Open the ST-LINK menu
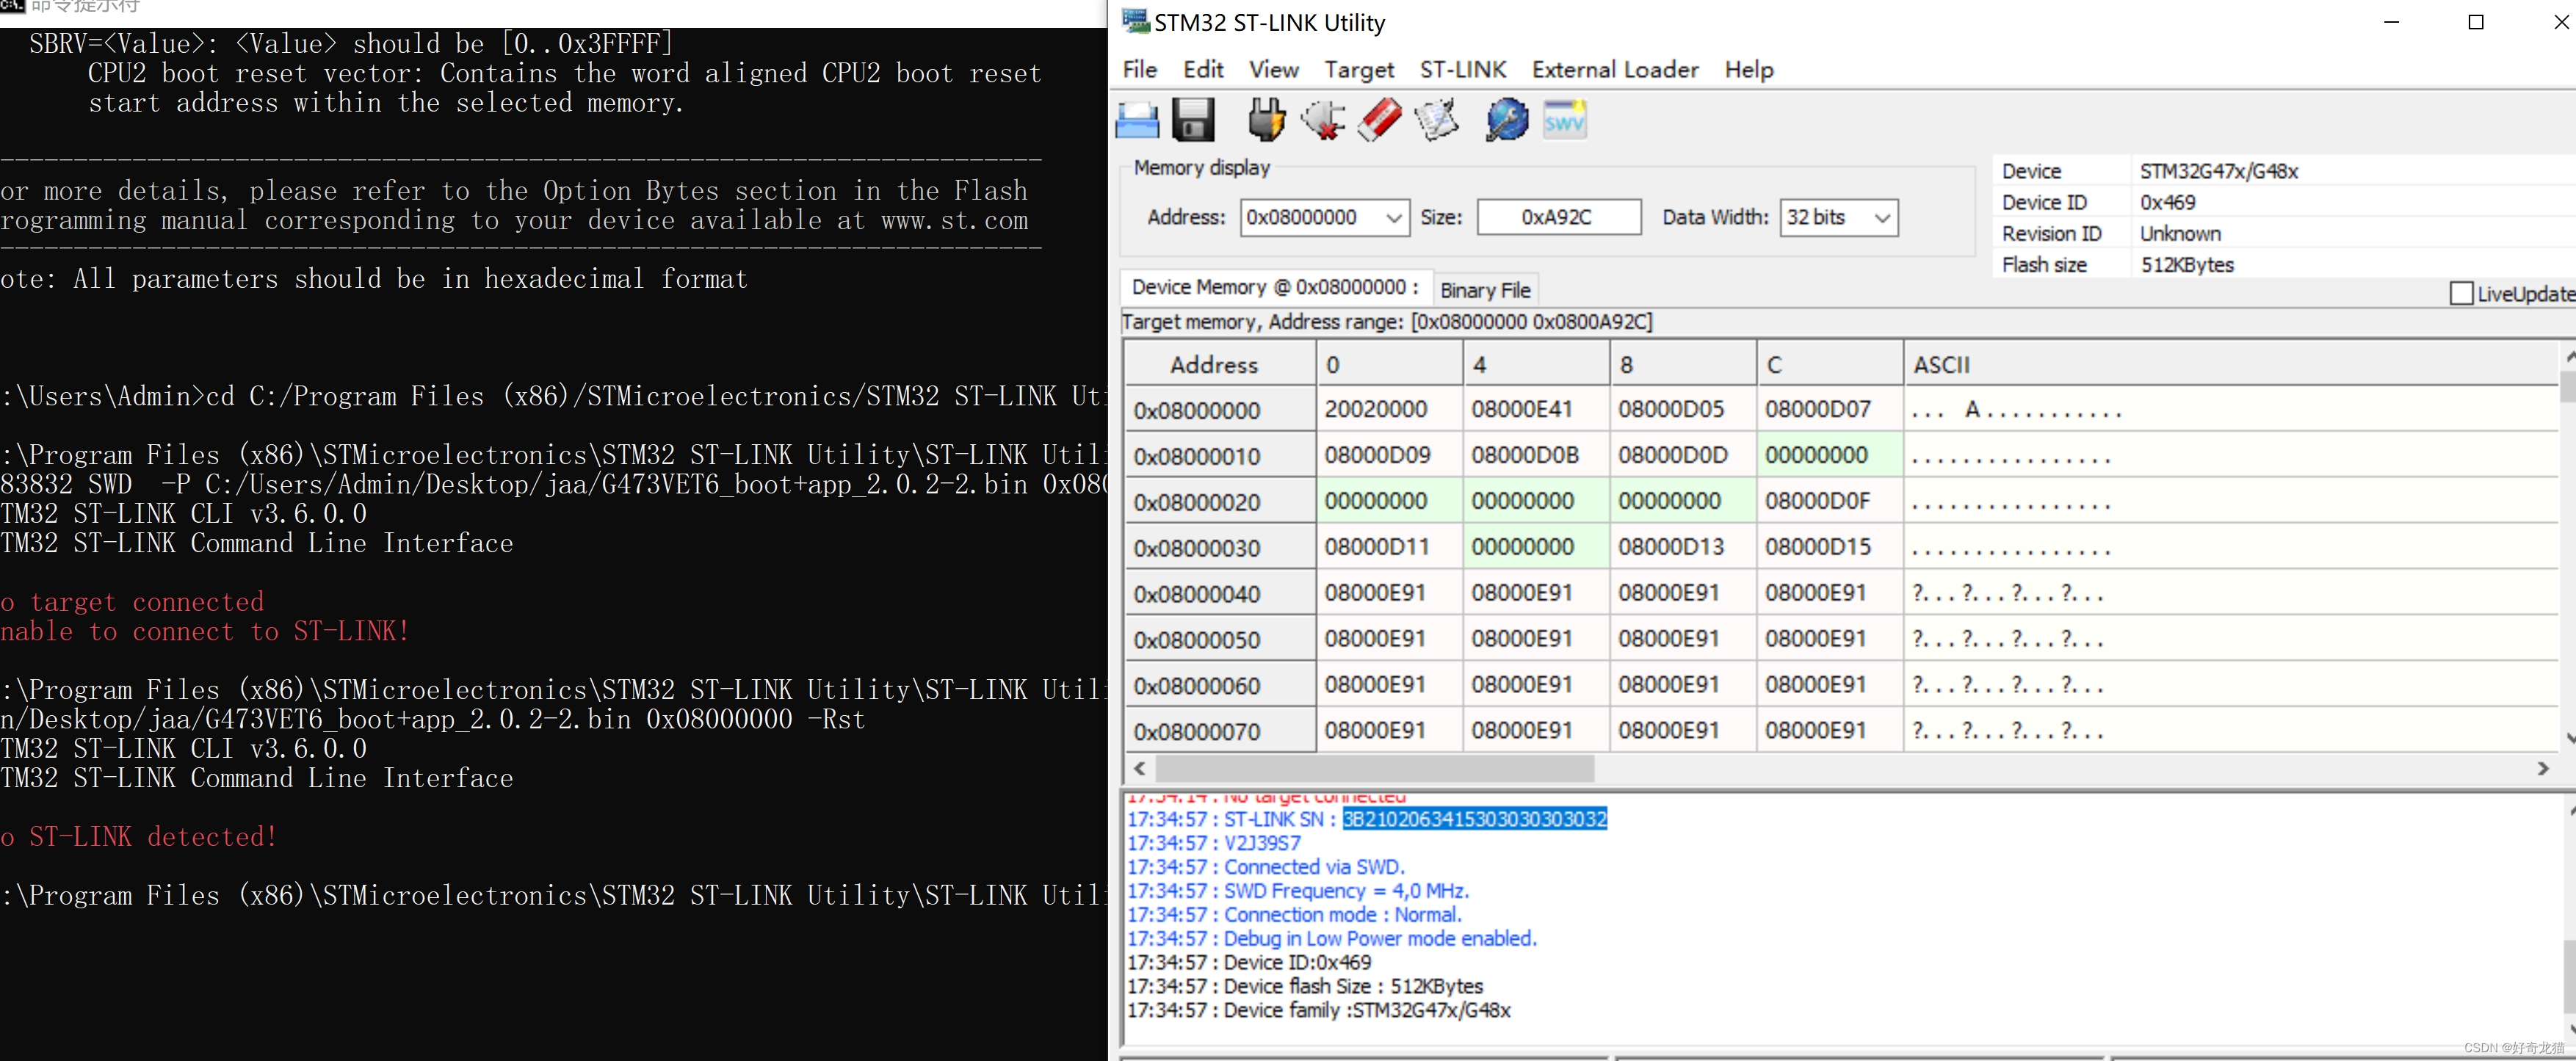2576x1061 pixels. point(1462,69)
